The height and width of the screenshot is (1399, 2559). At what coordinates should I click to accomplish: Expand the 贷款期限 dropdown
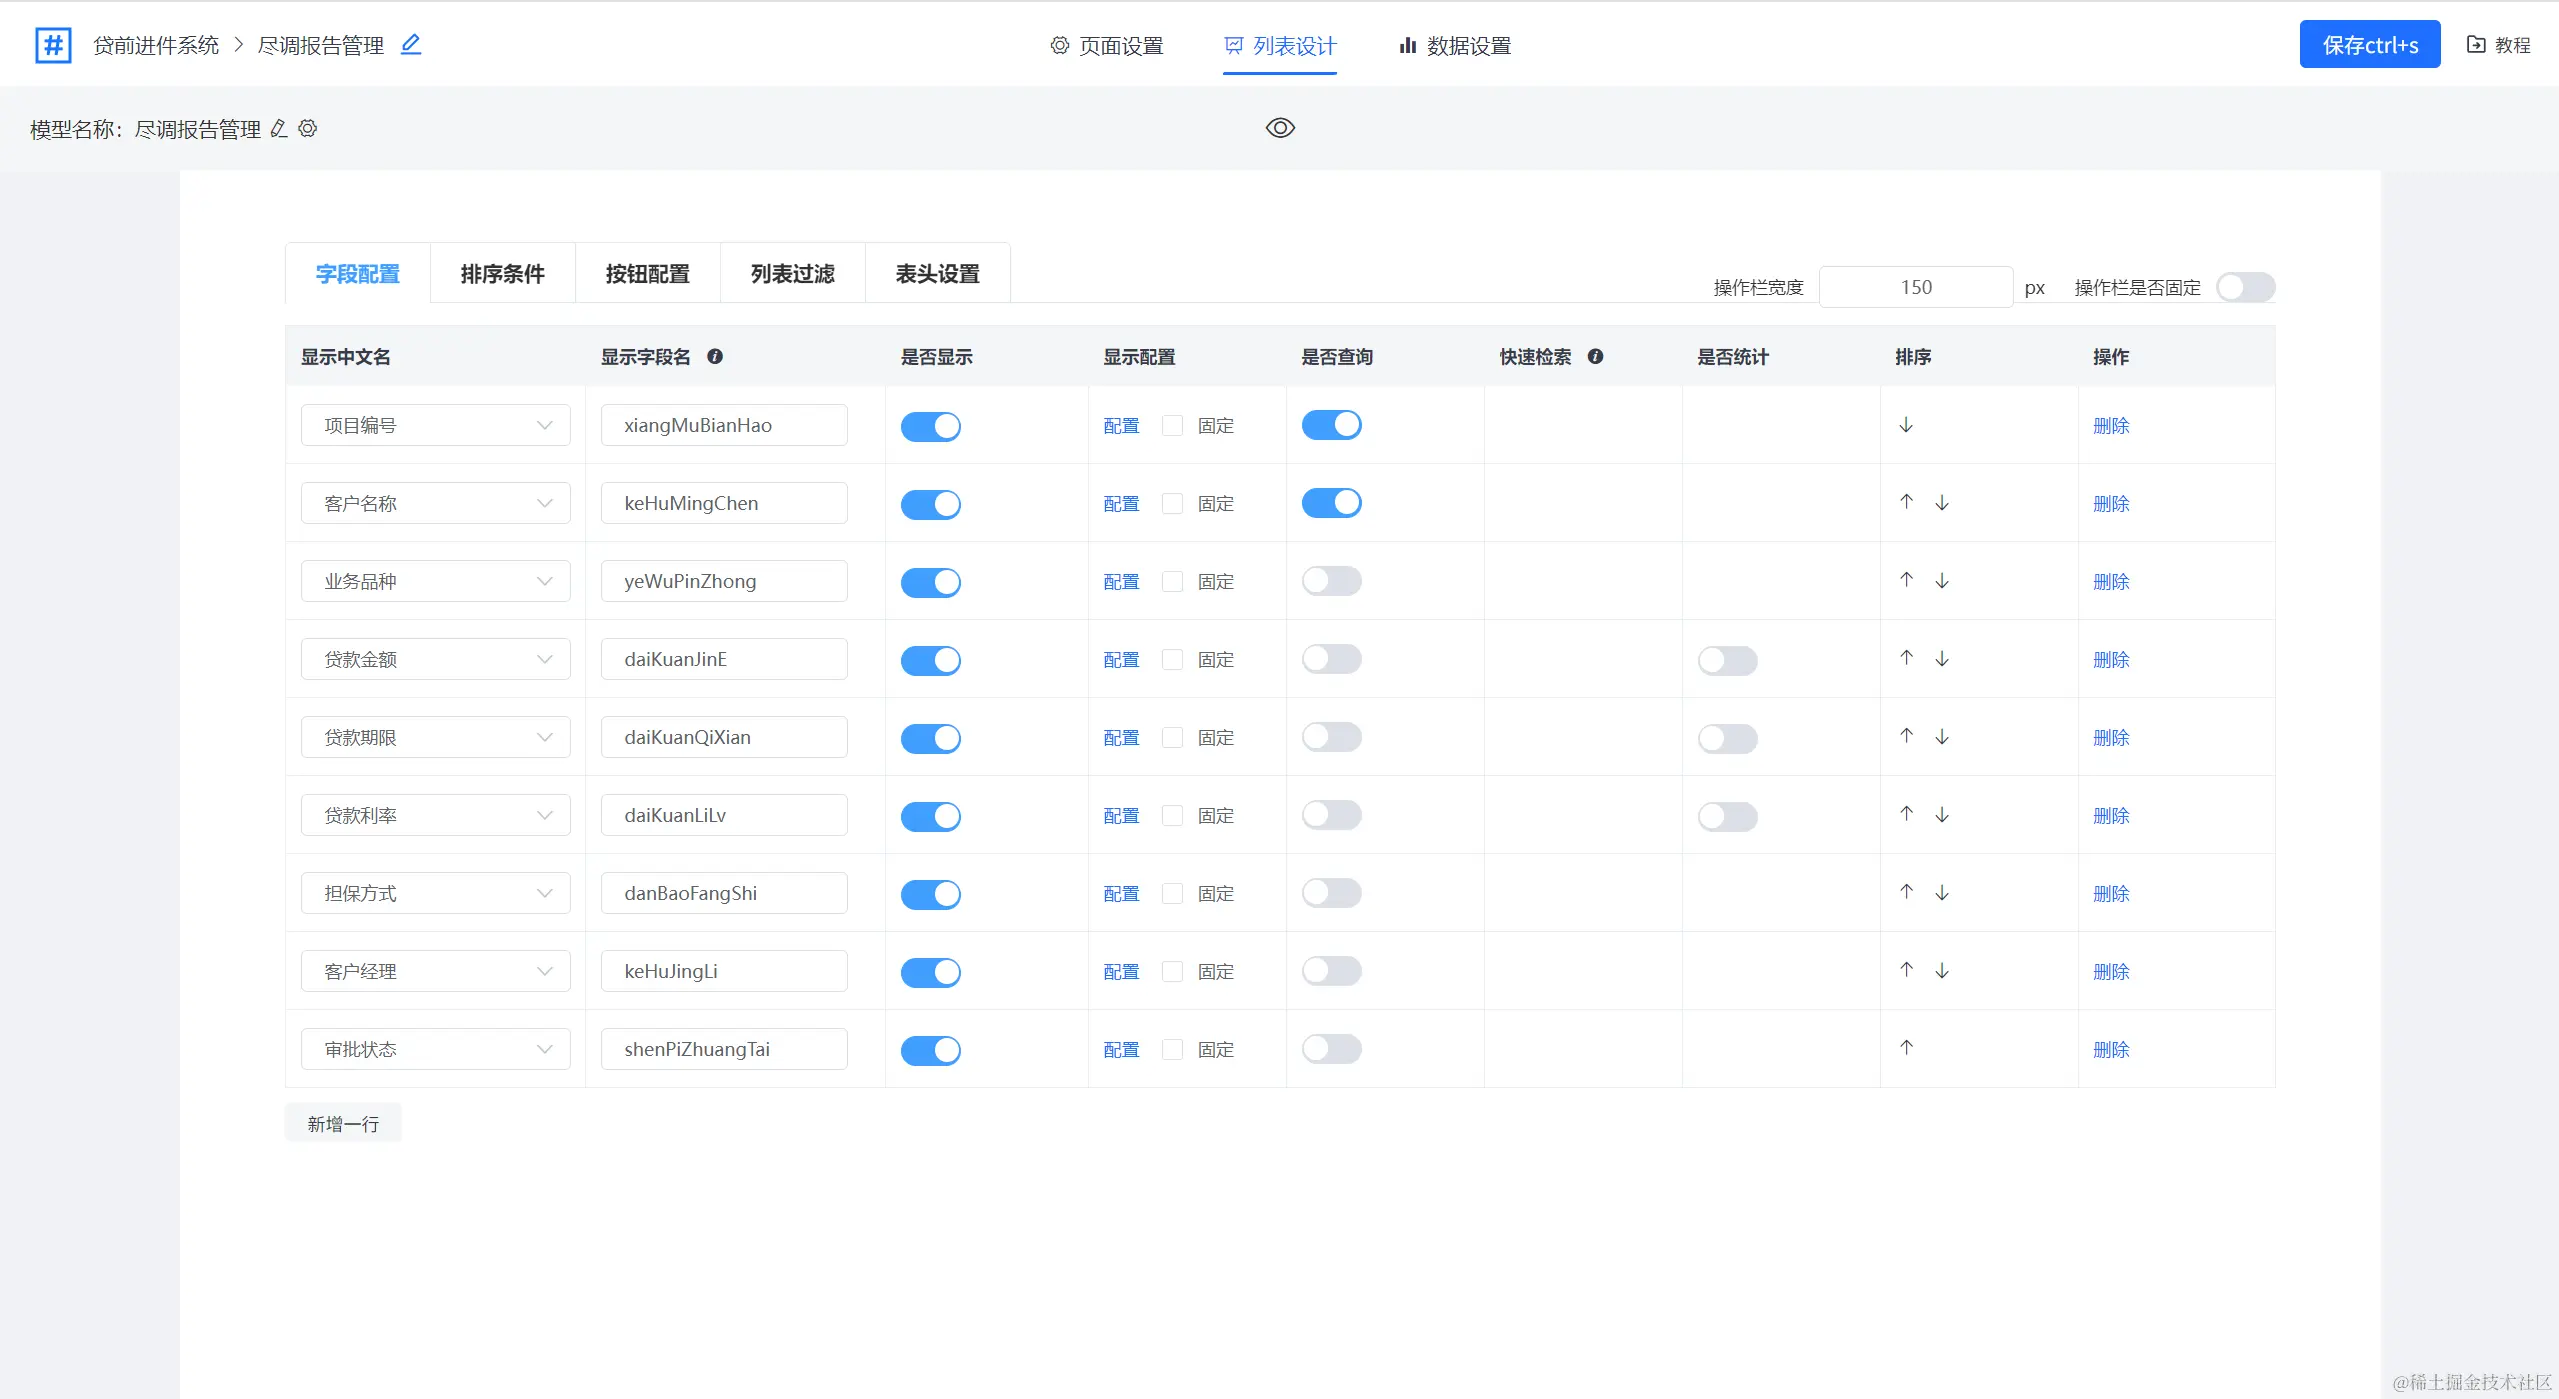pyautogui.click(x=435, y=737)
